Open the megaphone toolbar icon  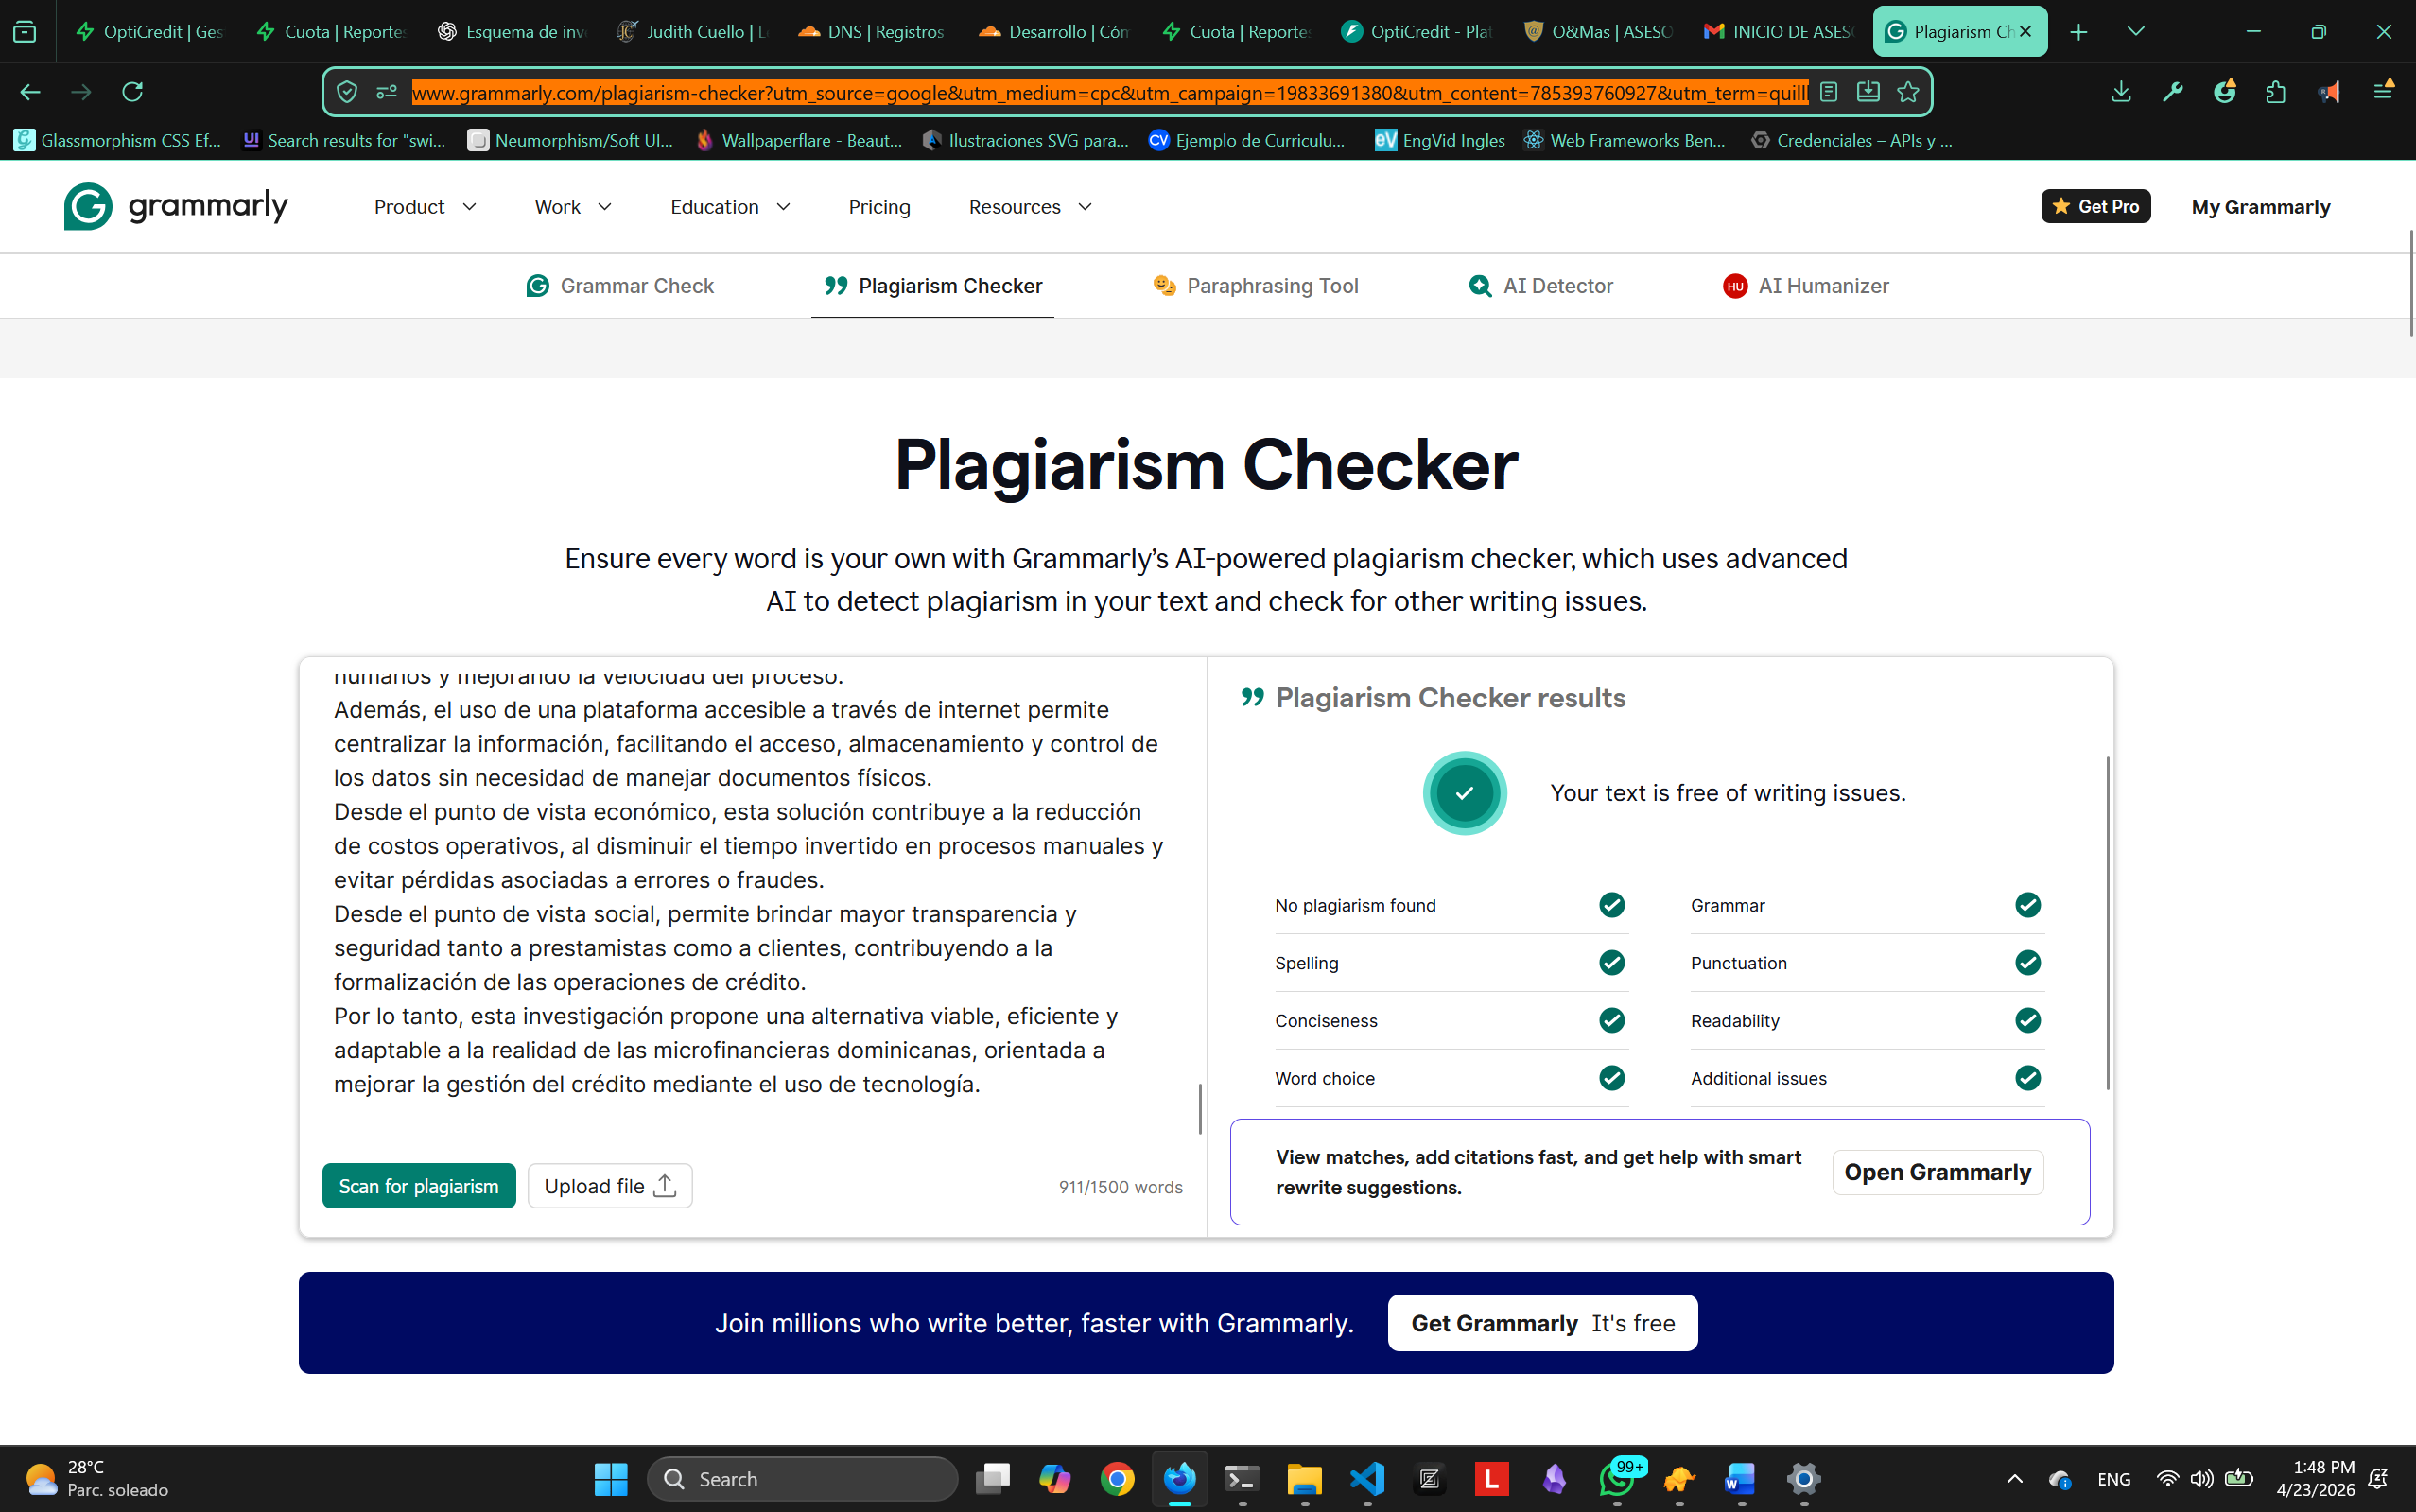click(x=2329, y=92)
